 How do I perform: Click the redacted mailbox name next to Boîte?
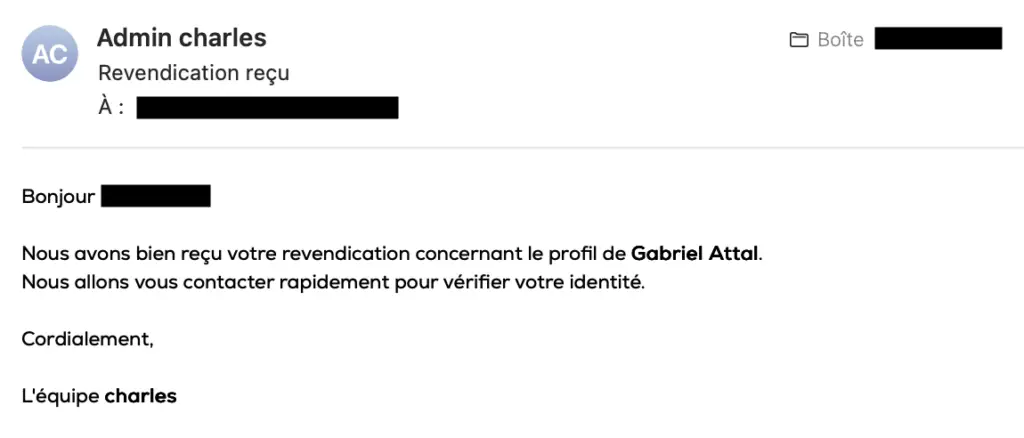[x=938, y=39]
